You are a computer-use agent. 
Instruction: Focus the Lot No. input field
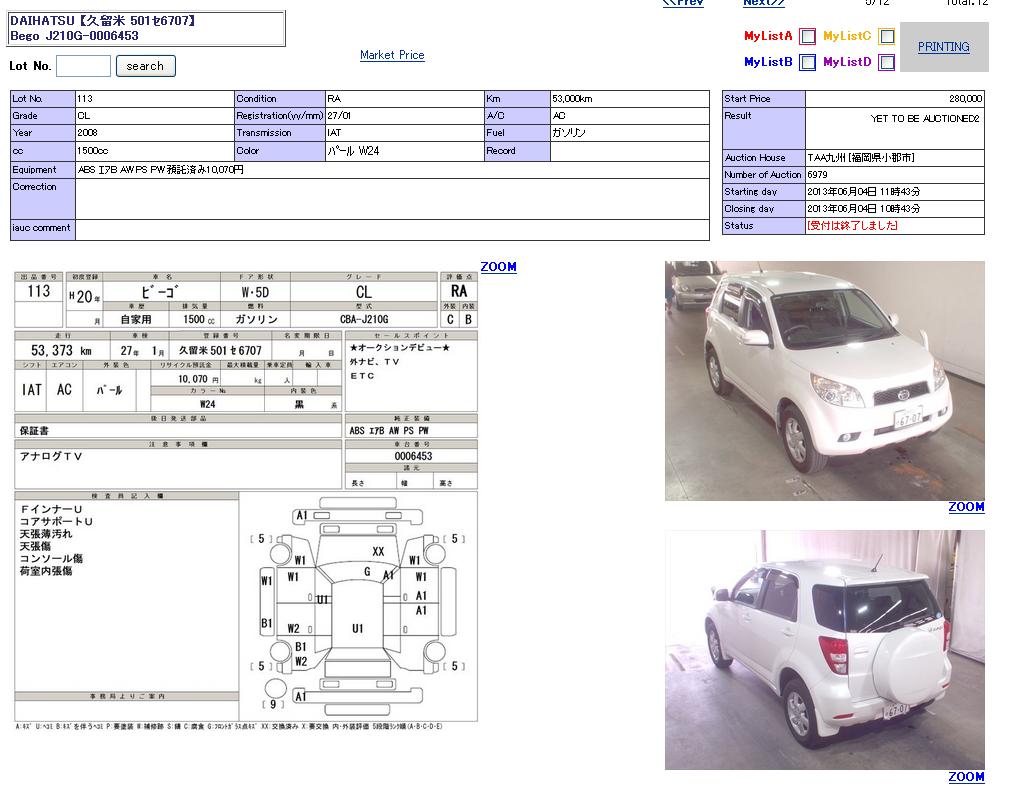[x=83, y=66]
